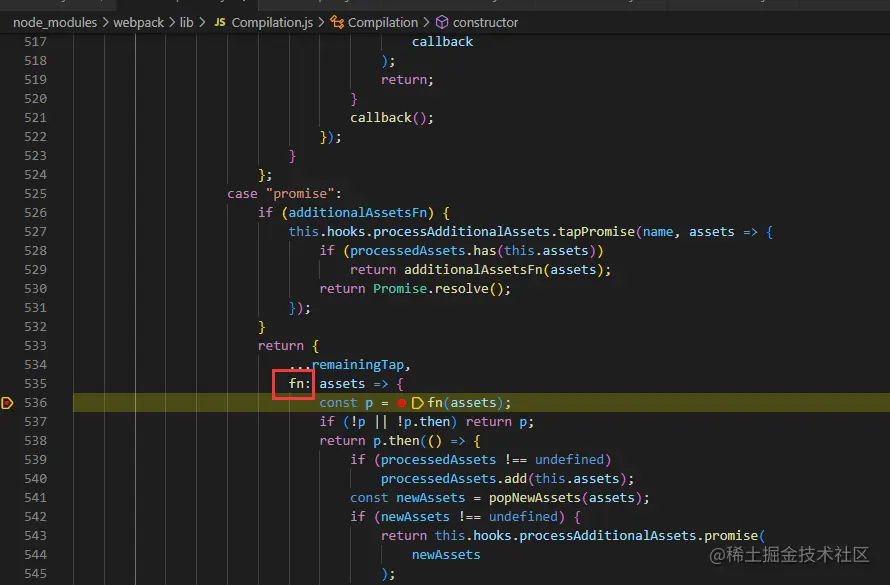Click the Compilation.js breadcrumb file
Screen dimensions: 890x585
[x=272, y=23]
